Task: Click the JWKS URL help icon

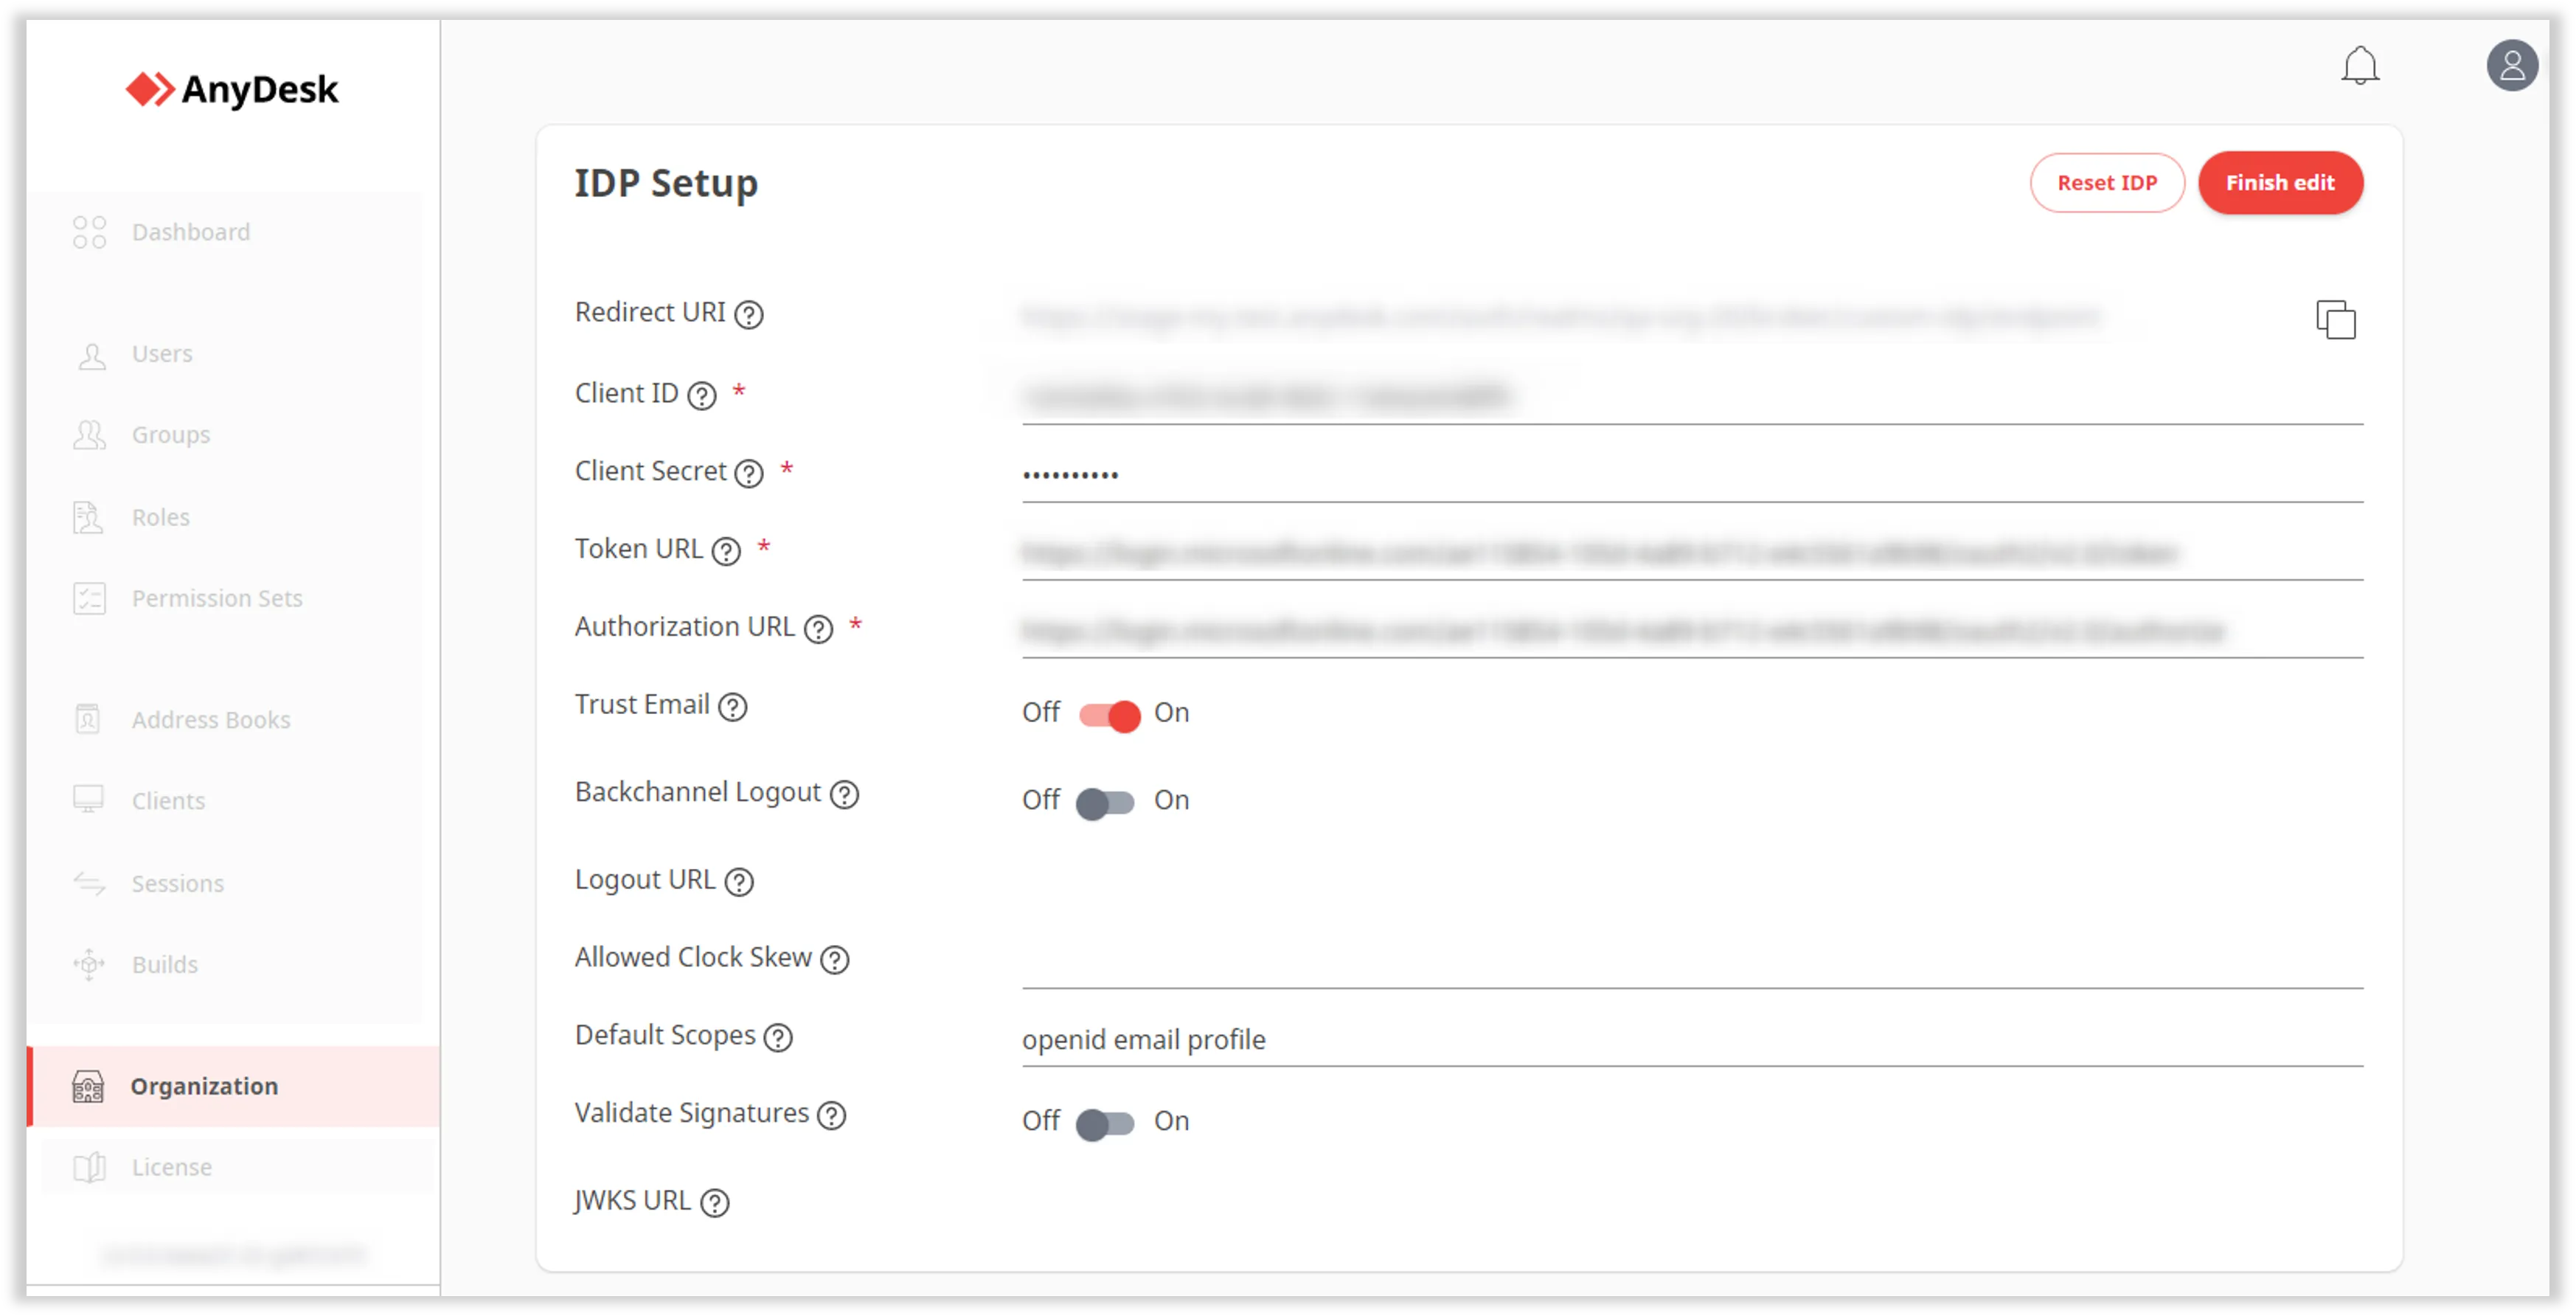Action: click(x=715, y=1203)
